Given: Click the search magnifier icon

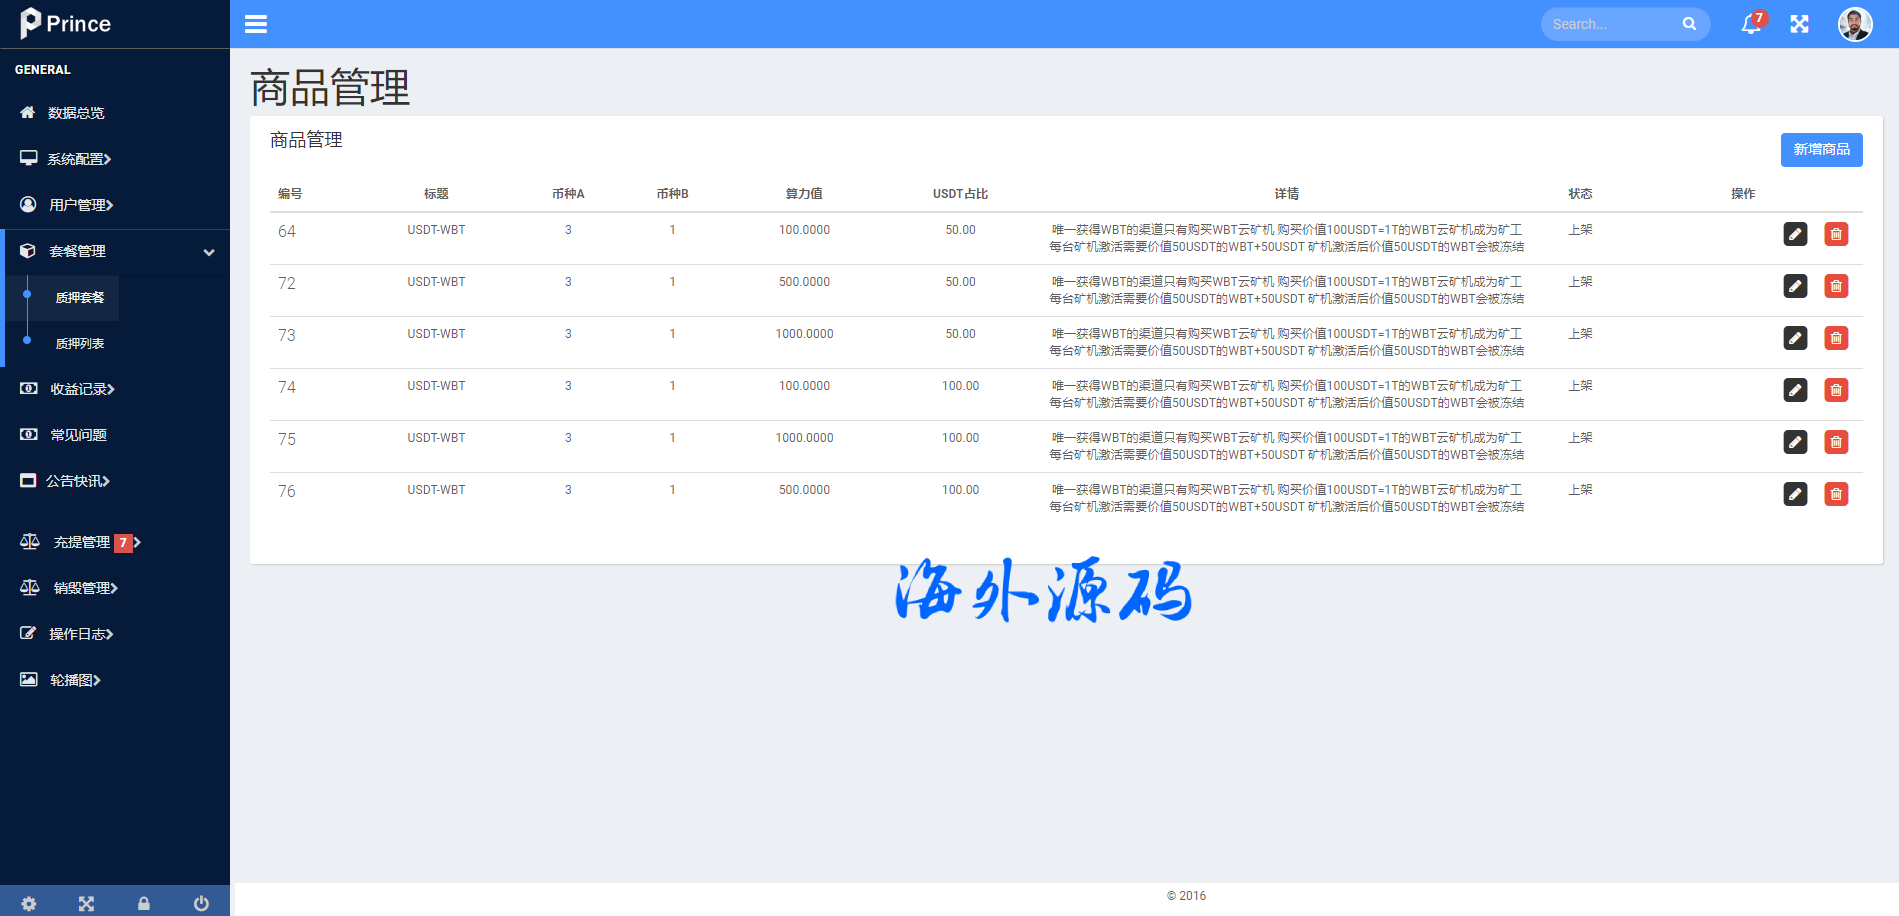Looking at the screenshot, I should point(1689,24).
